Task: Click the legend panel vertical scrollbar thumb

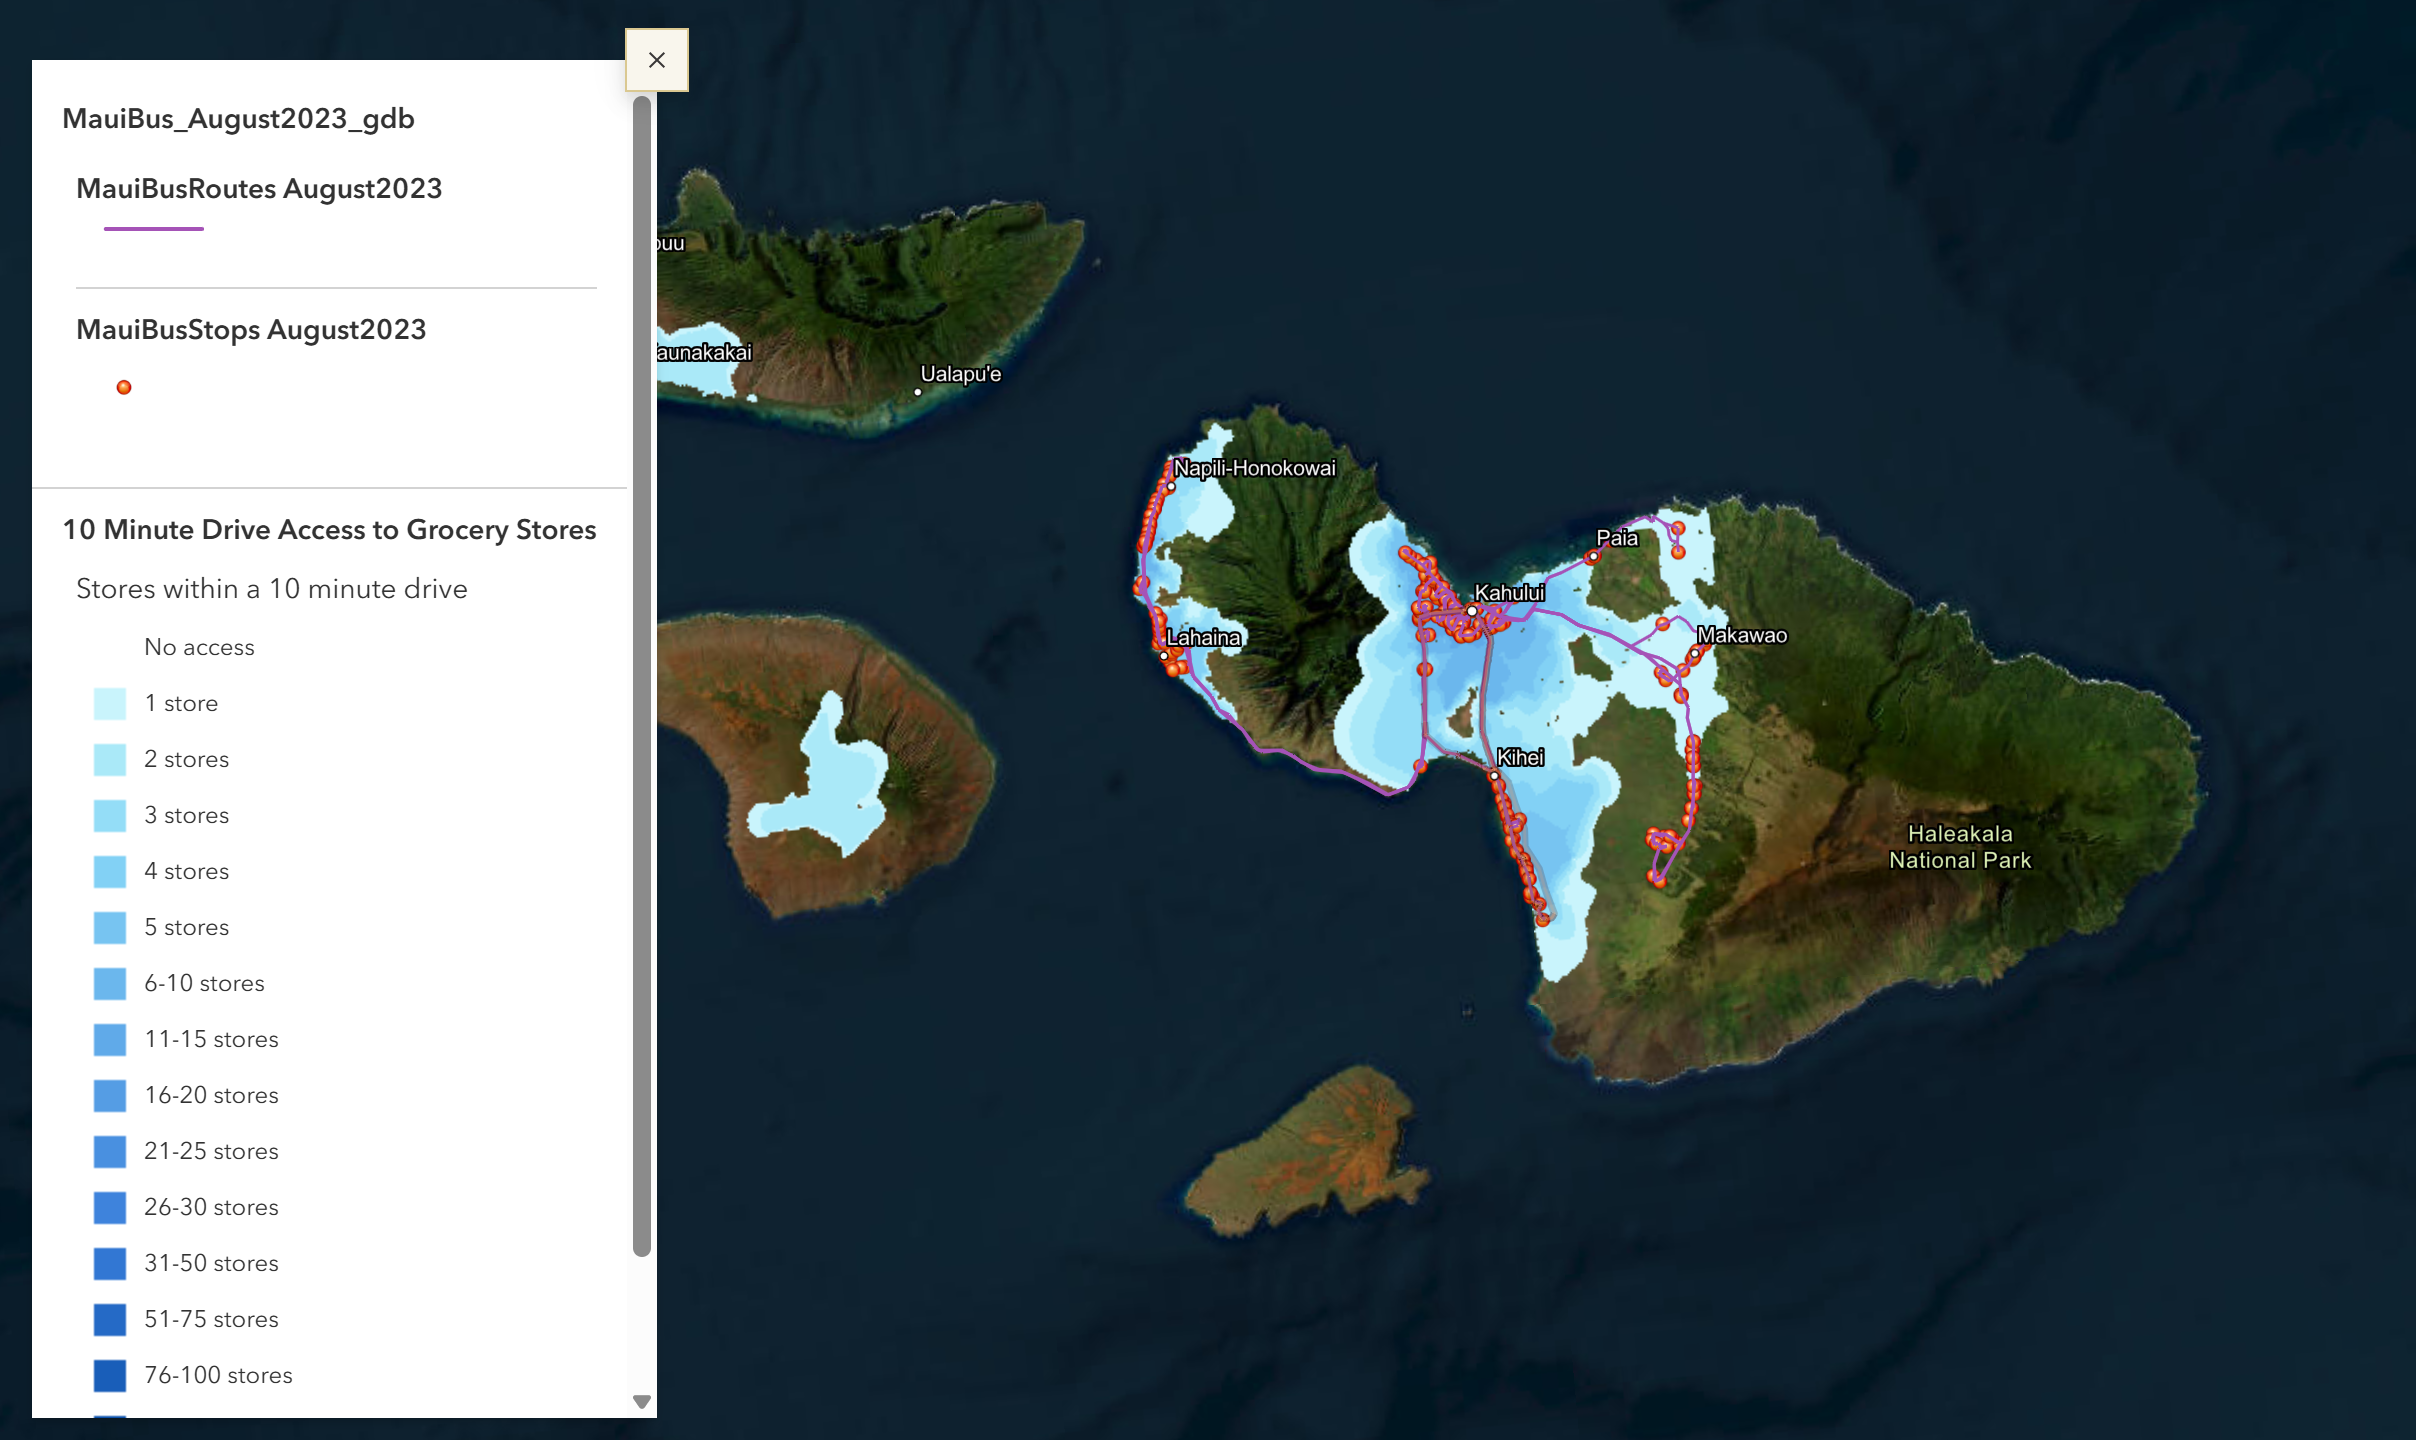Action: (x=642, y=676)
